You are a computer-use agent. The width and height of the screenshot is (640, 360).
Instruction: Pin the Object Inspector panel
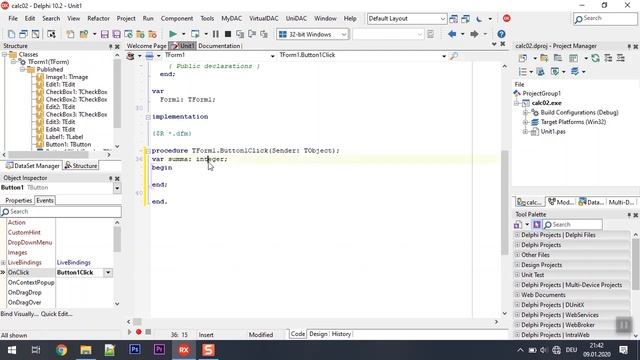click(110, 178)
